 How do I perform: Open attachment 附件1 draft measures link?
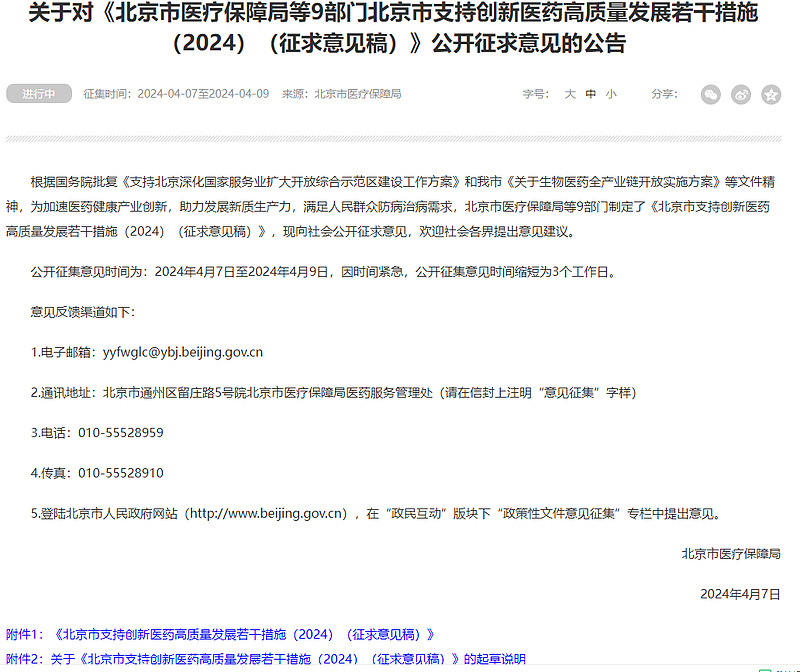(220, 634)
